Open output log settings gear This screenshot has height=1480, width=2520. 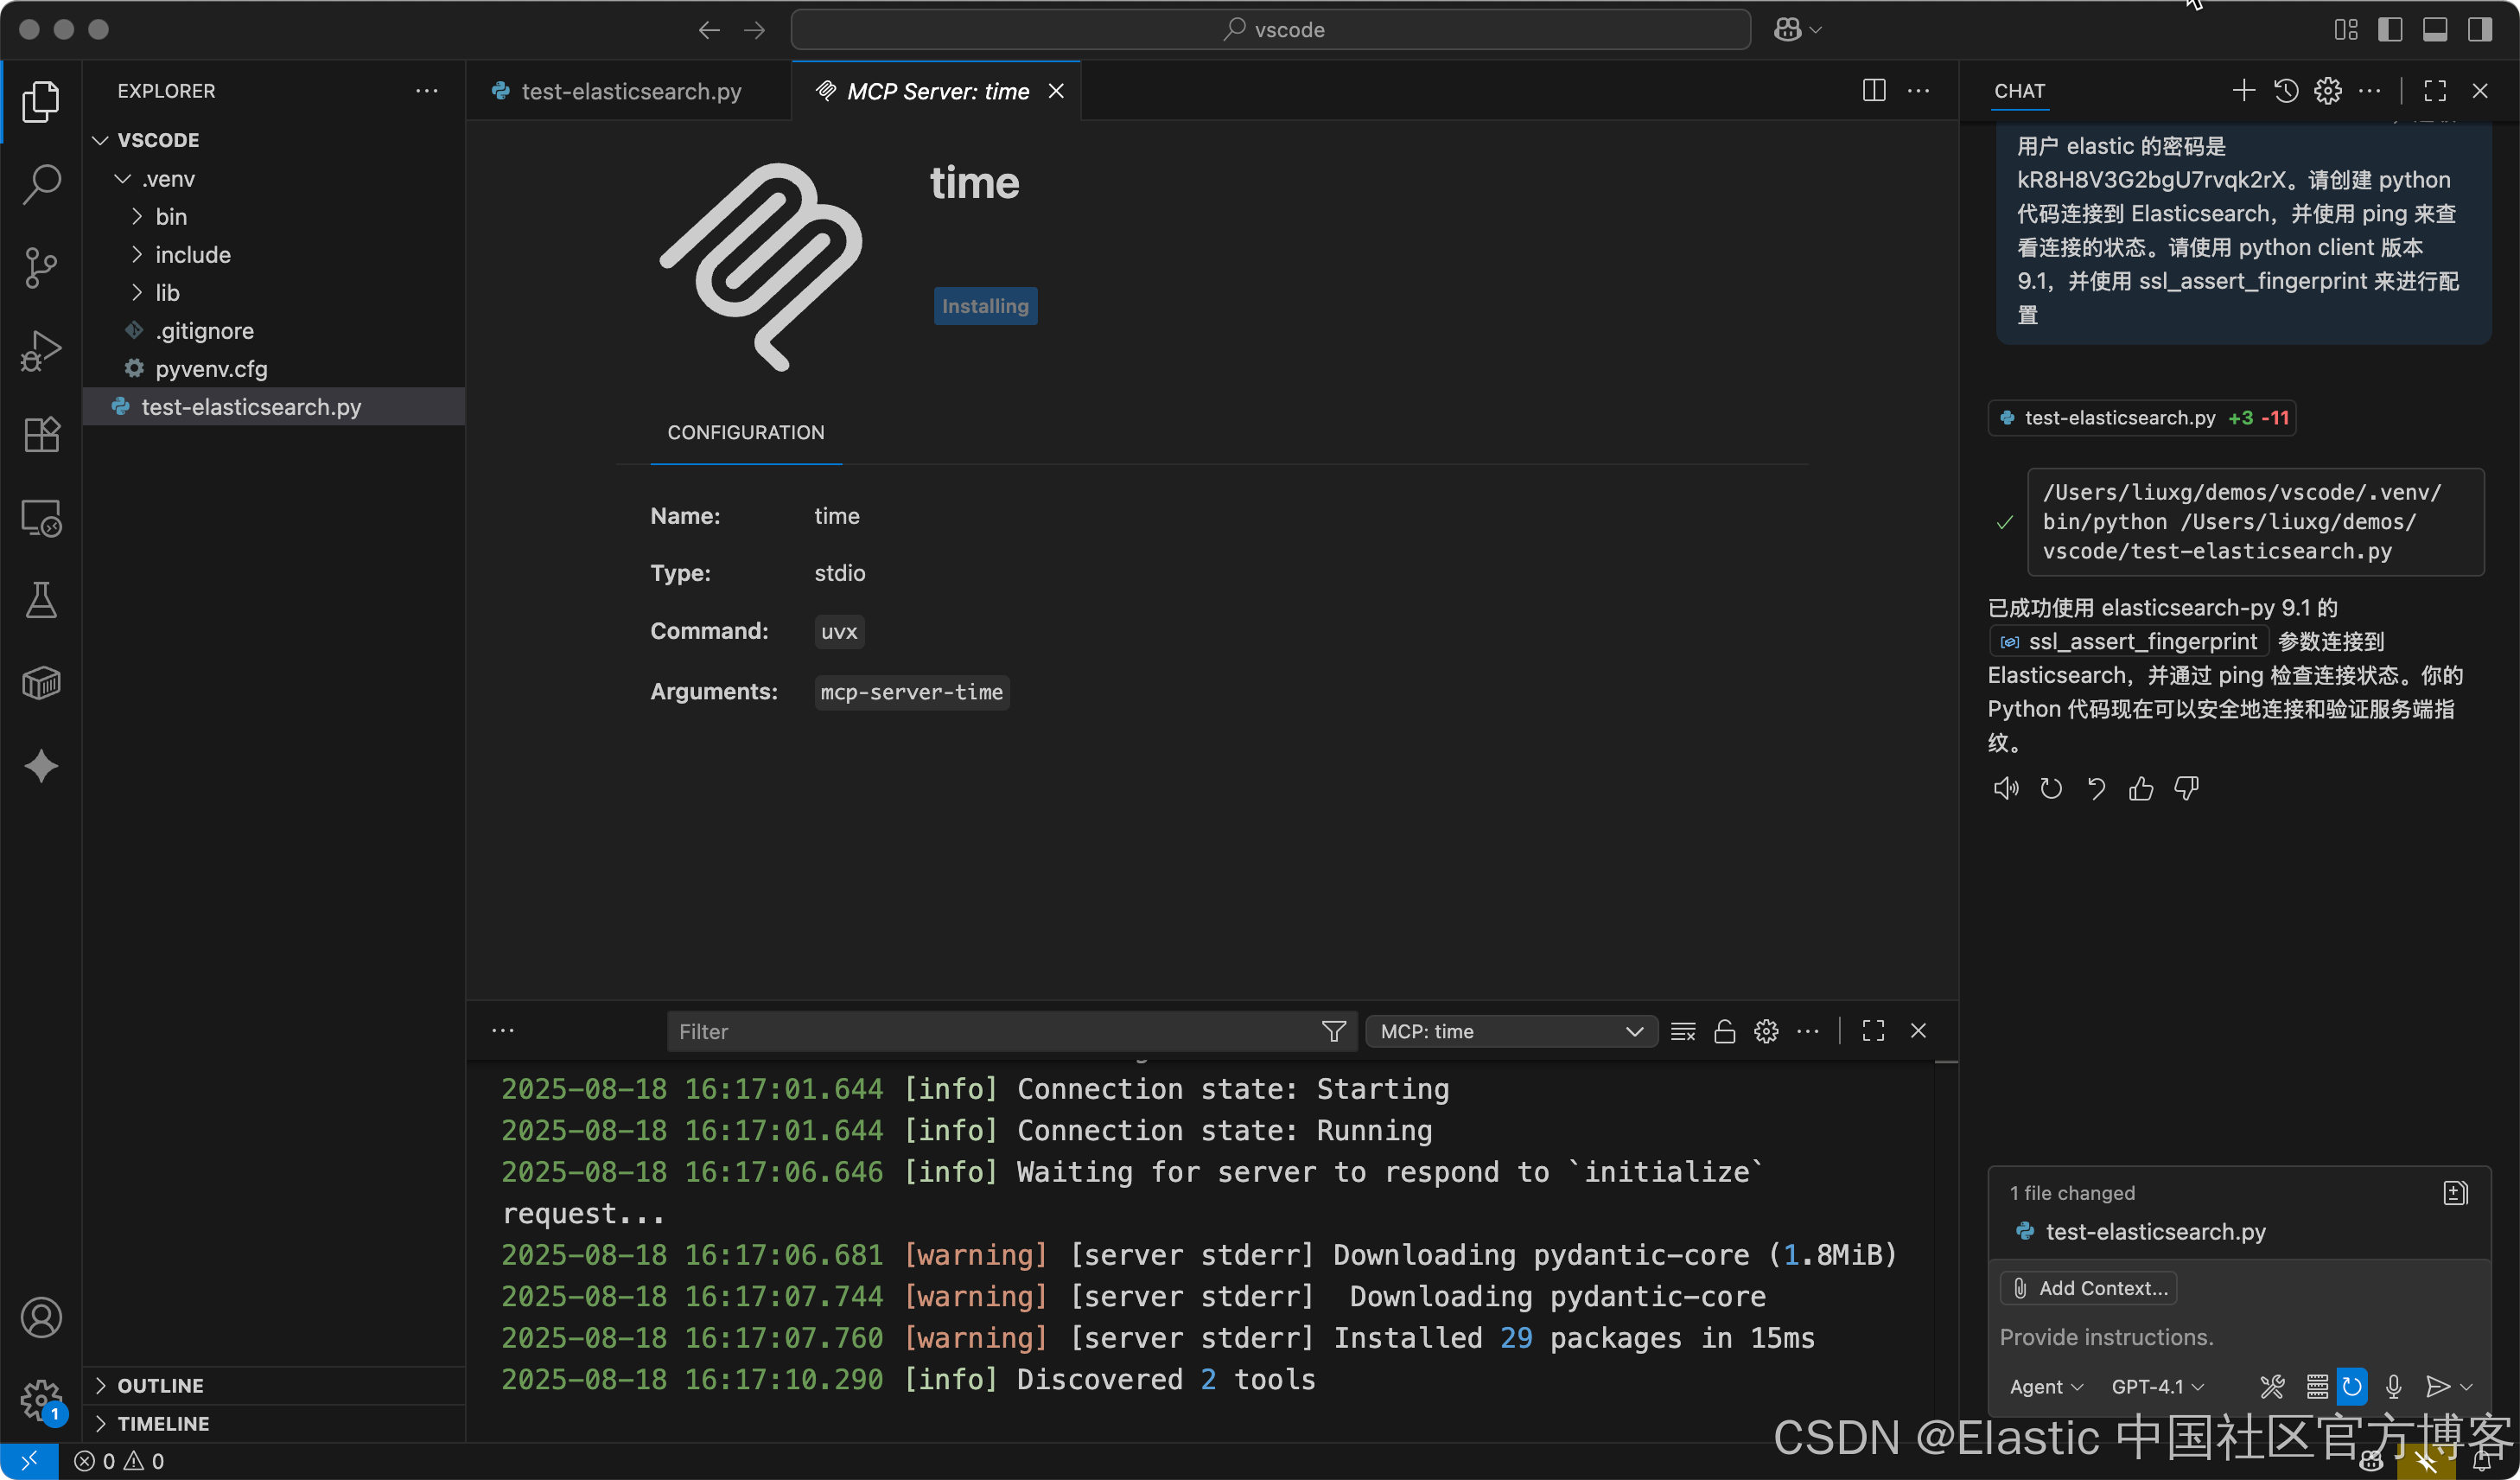[x=1766, y=1031]
